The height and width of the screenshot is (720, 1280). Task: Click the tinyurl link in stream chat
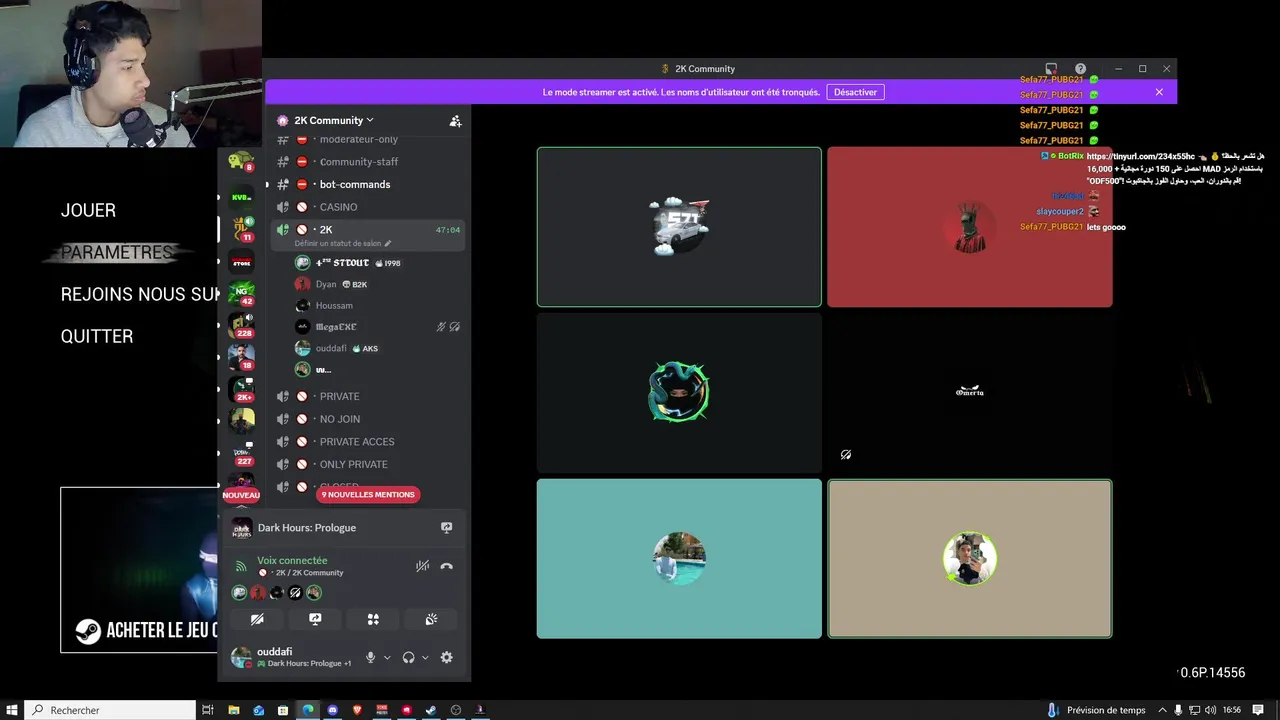point(1140,156)
